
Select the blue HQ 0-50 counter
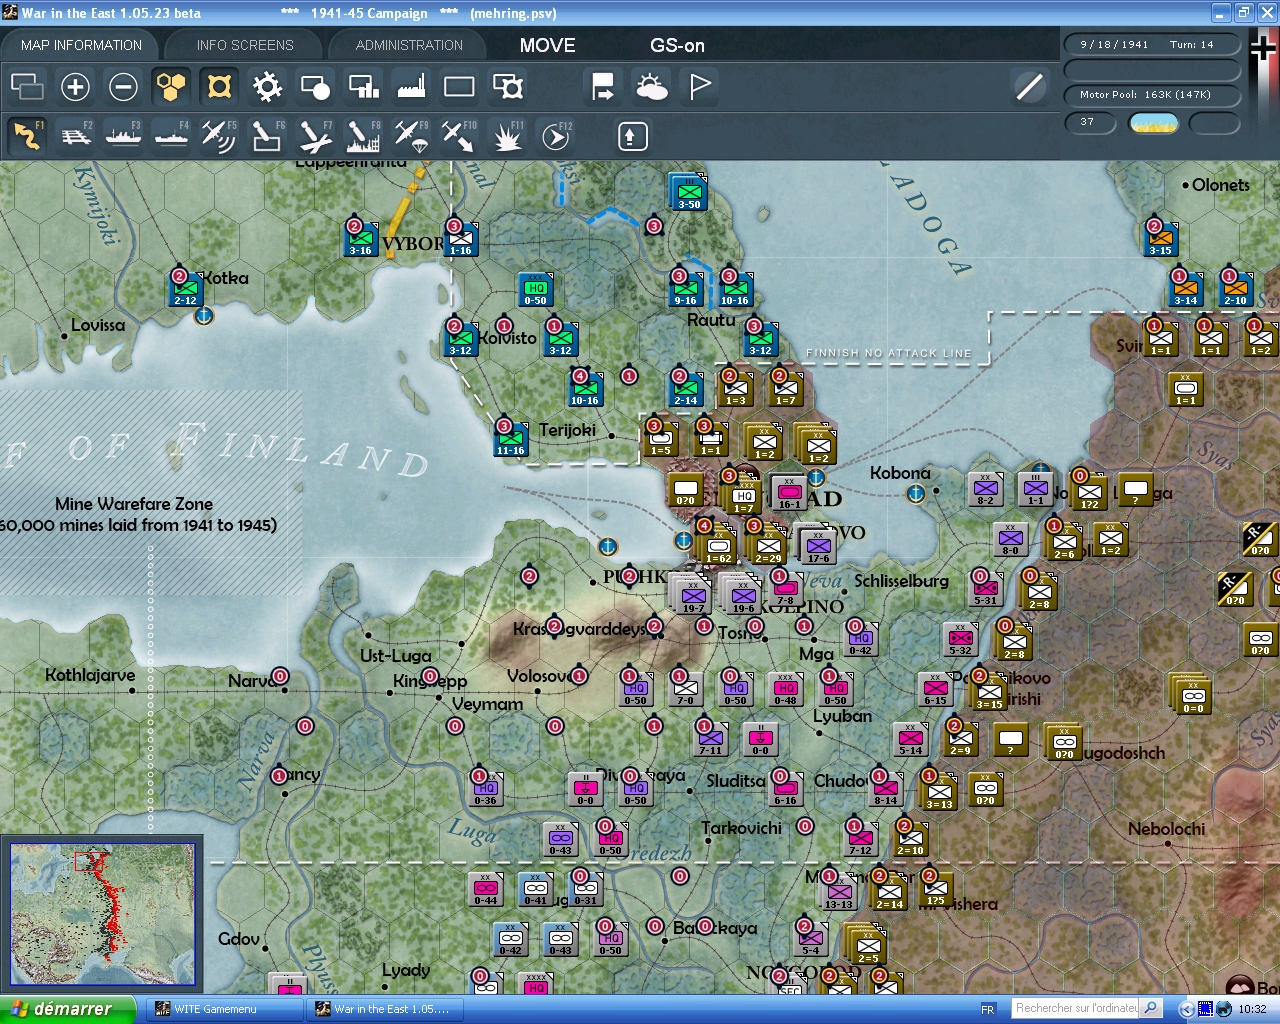(536, 289)
